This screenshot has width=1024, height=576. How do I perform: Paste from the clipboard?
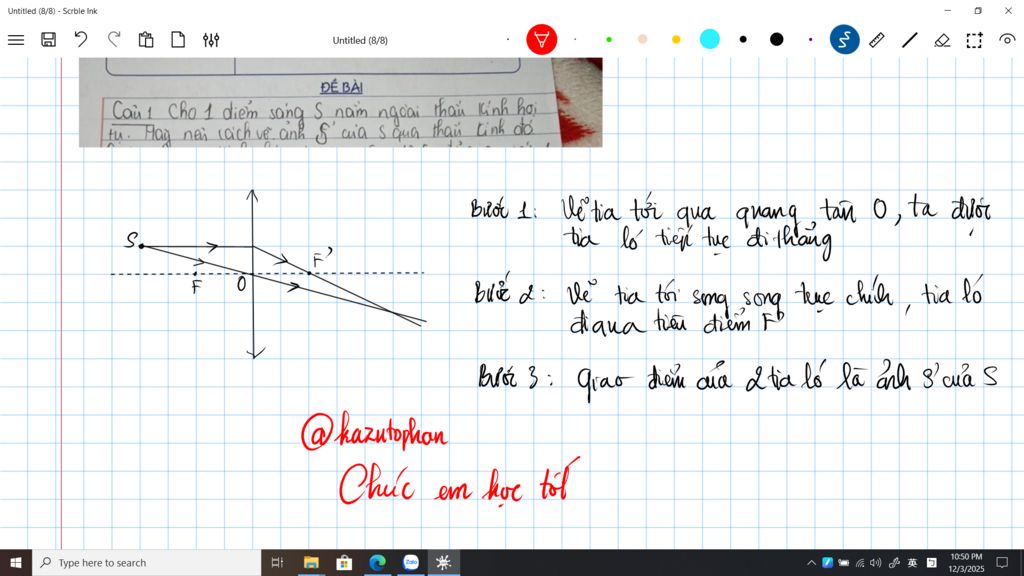[146, 40]
